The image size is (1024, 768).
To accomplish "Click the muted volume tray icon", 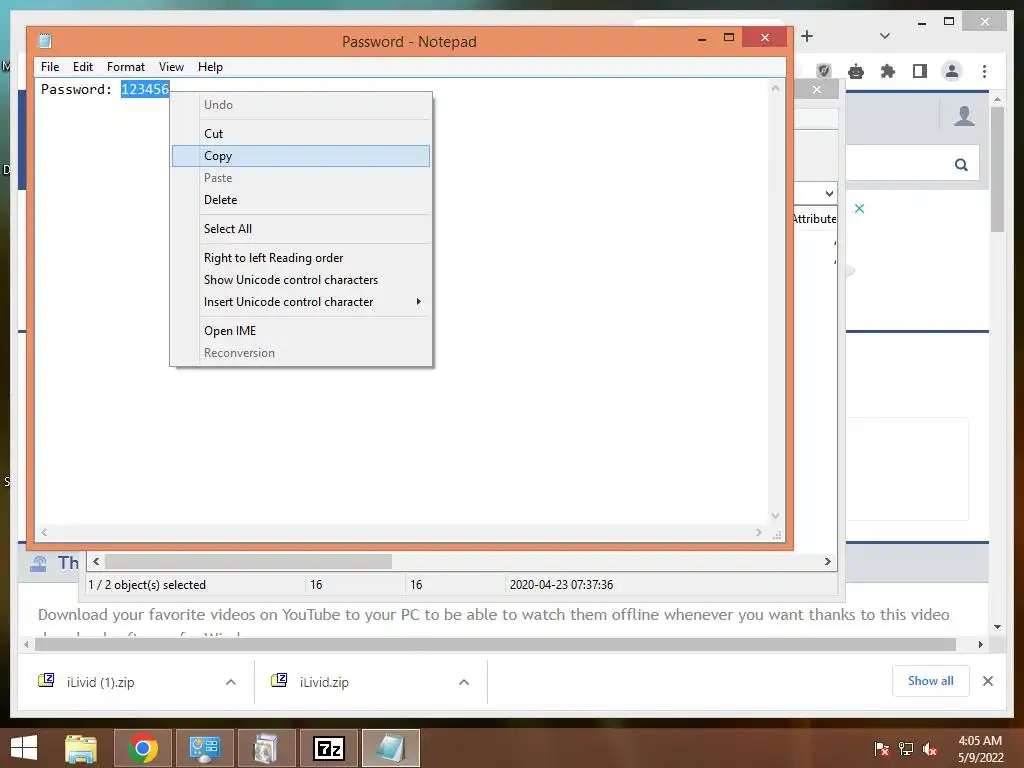I will tap(930, 749).
